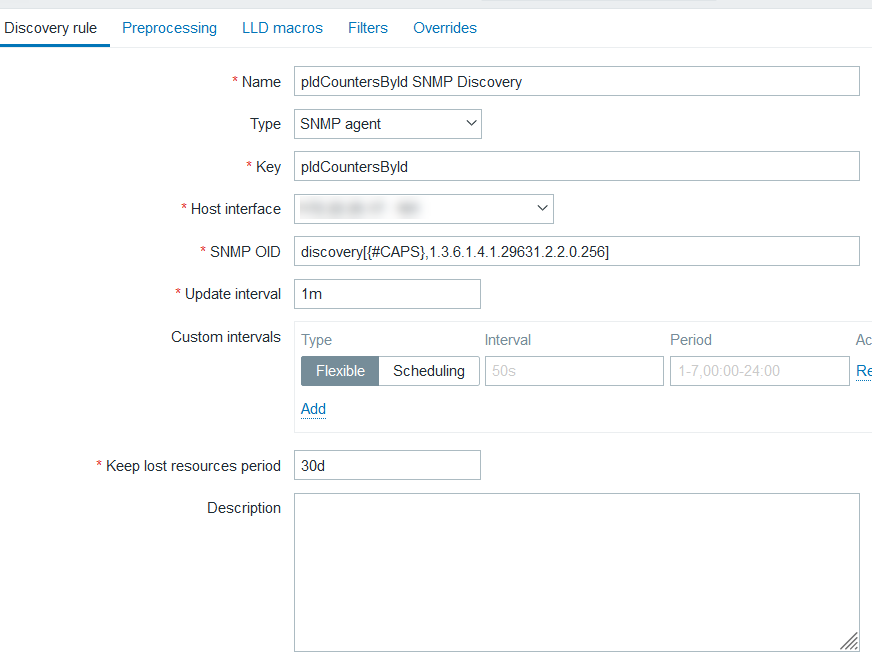Edit the Keep lost resources period field
872x661 pixels.
[387, 466]
